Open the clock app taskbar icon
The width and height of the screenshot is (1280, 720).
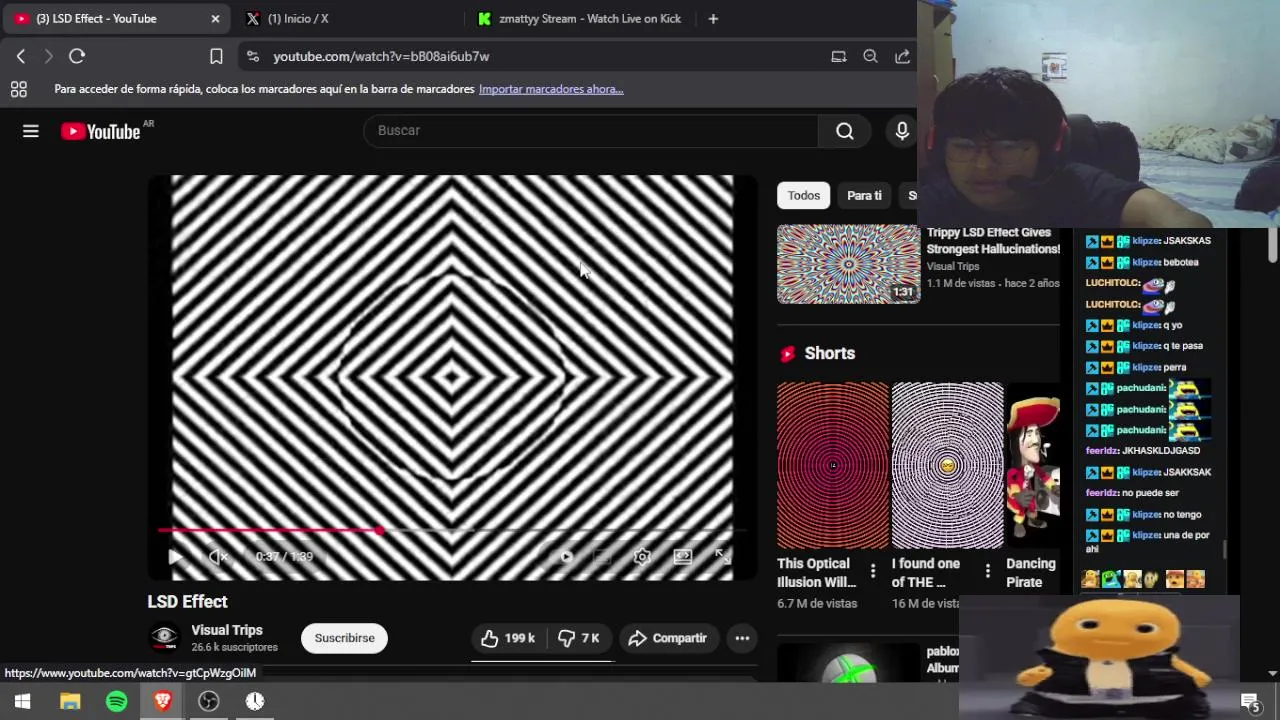coord(255,702)
